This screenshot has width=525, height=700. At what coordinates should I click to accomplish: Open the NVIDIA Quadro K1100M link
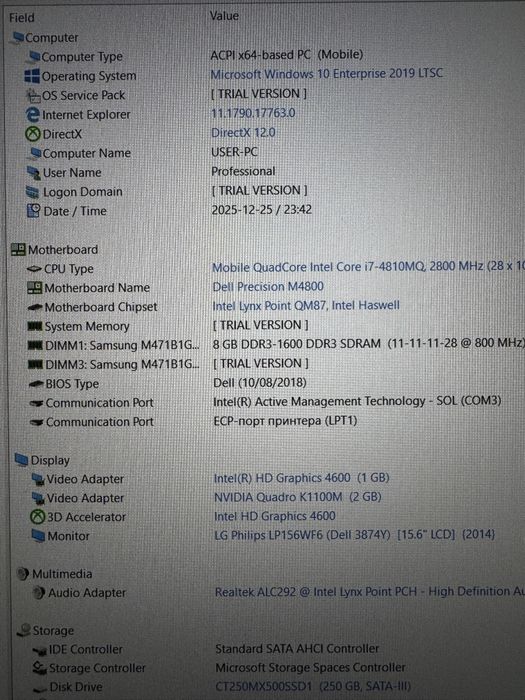click(x=298, y=497)
